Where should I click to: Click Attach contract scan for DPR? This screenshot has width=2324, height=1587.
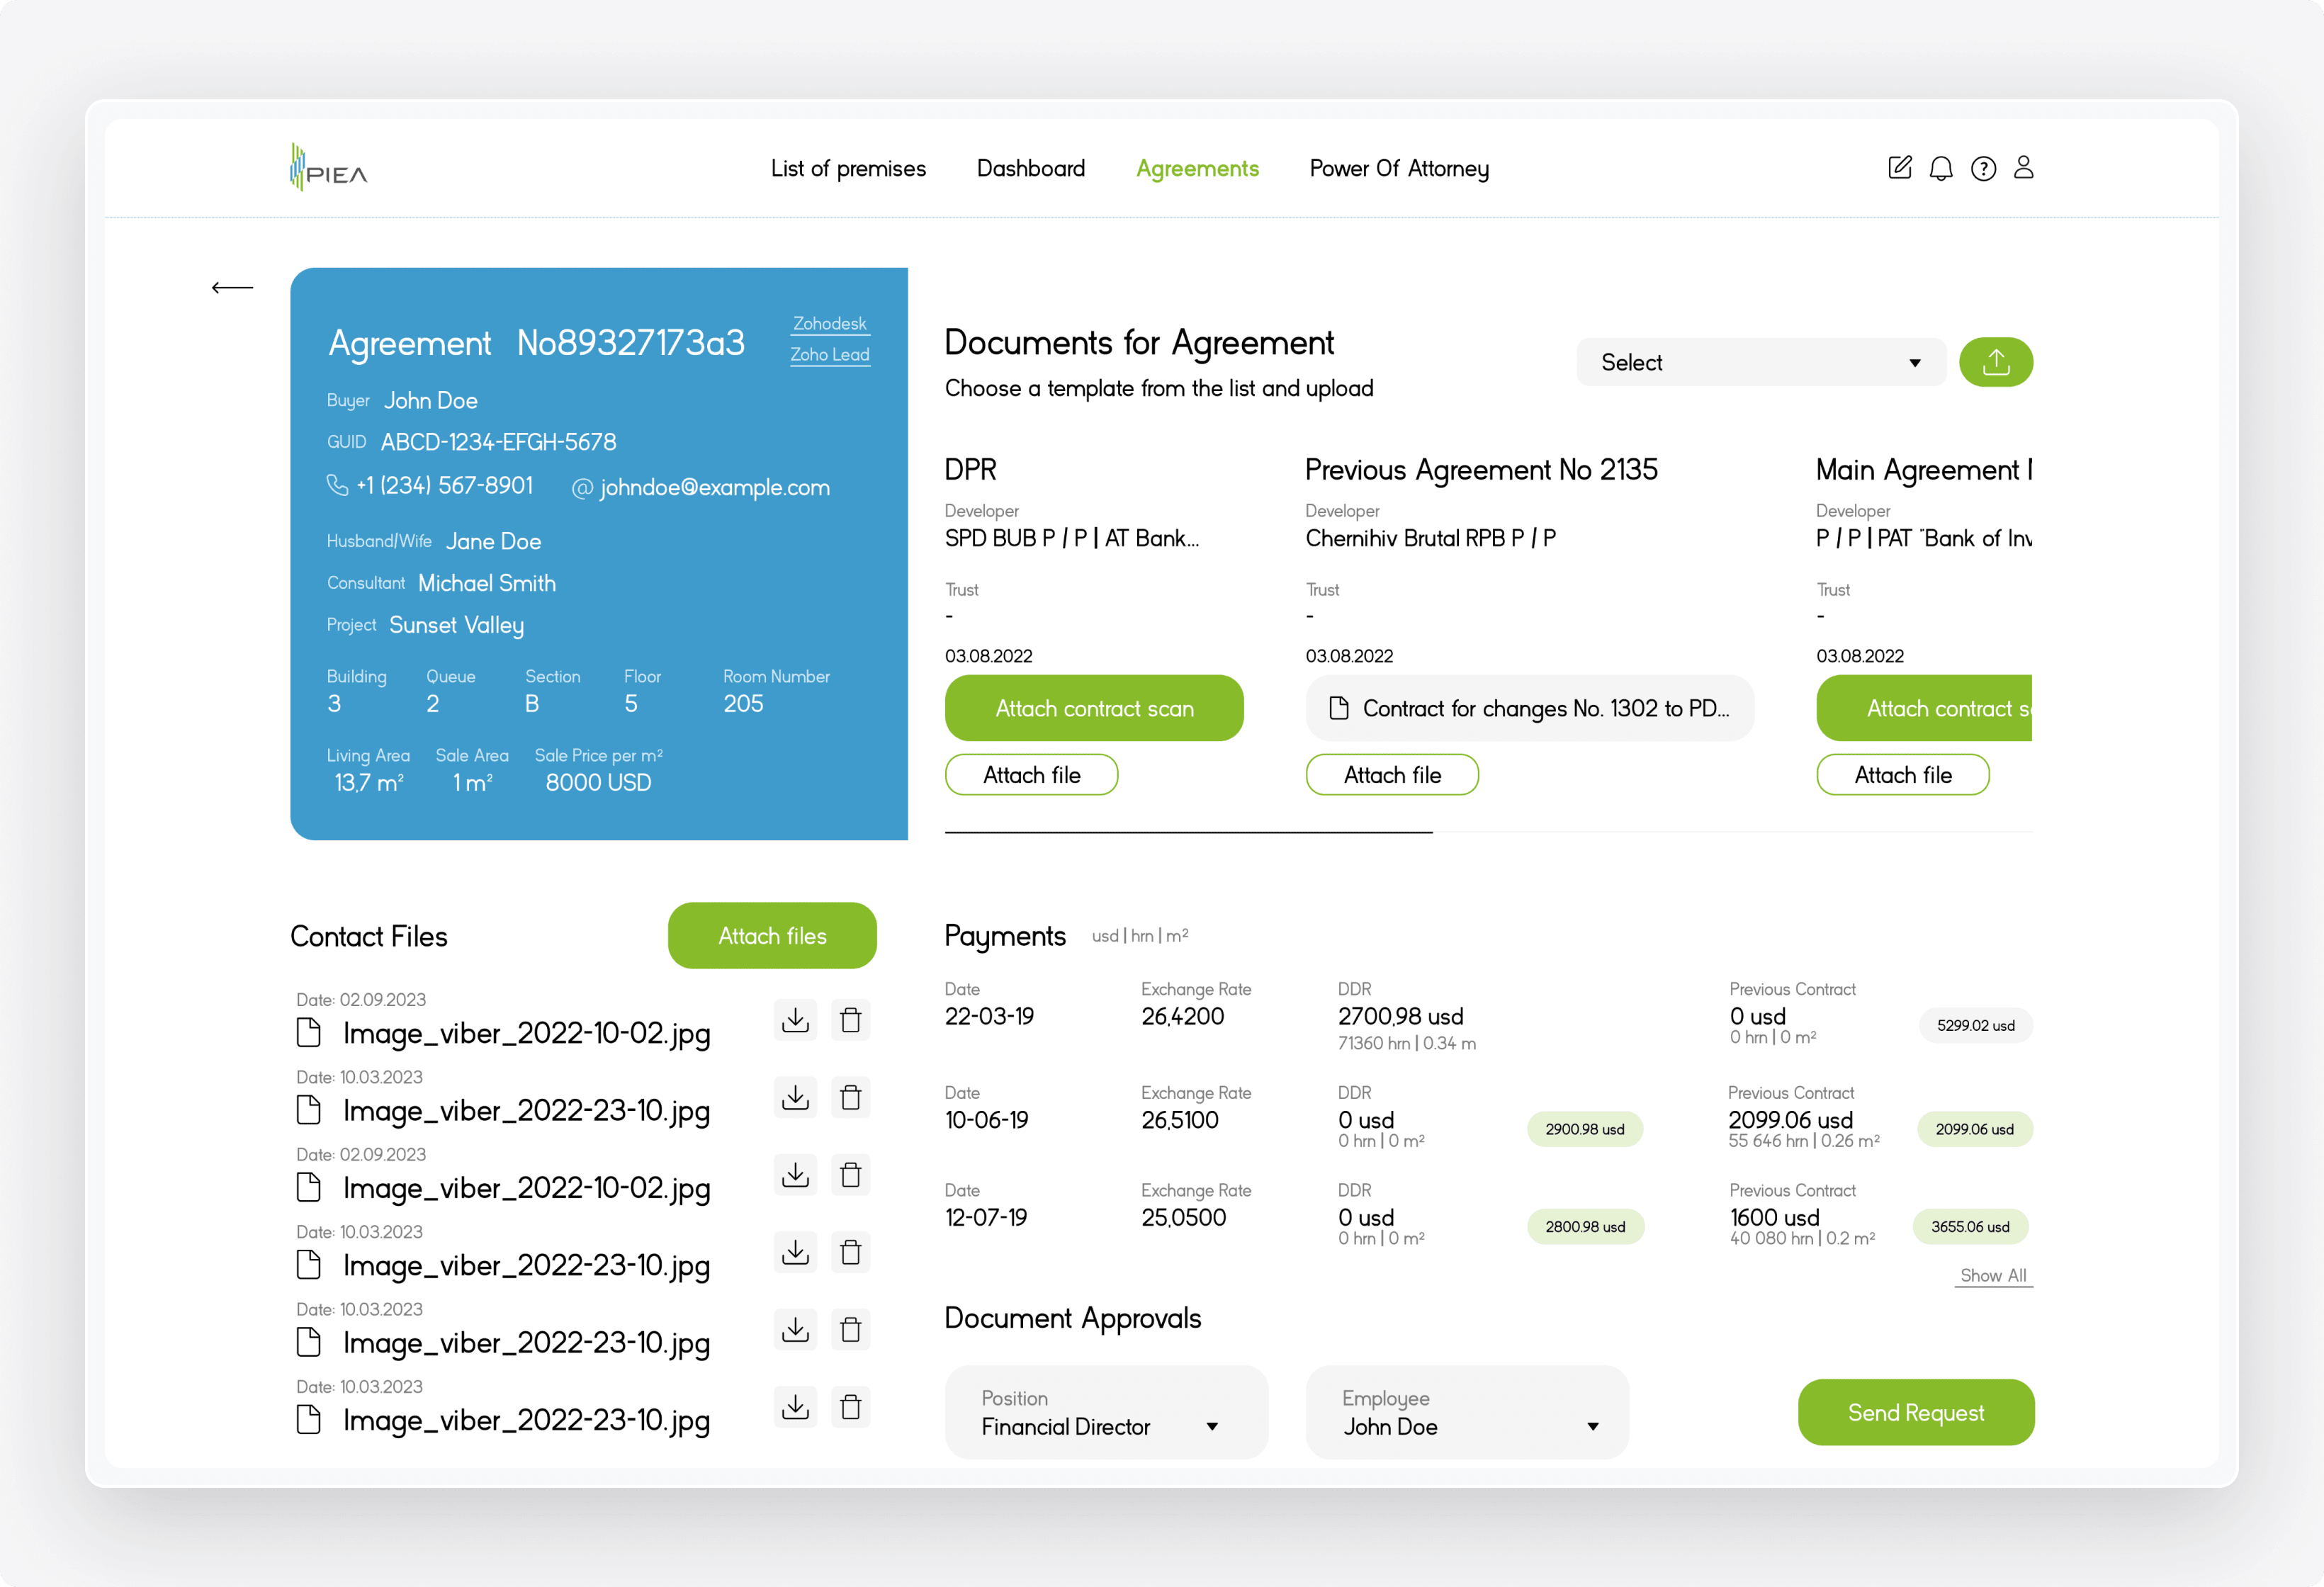[x=1094, y=708]
